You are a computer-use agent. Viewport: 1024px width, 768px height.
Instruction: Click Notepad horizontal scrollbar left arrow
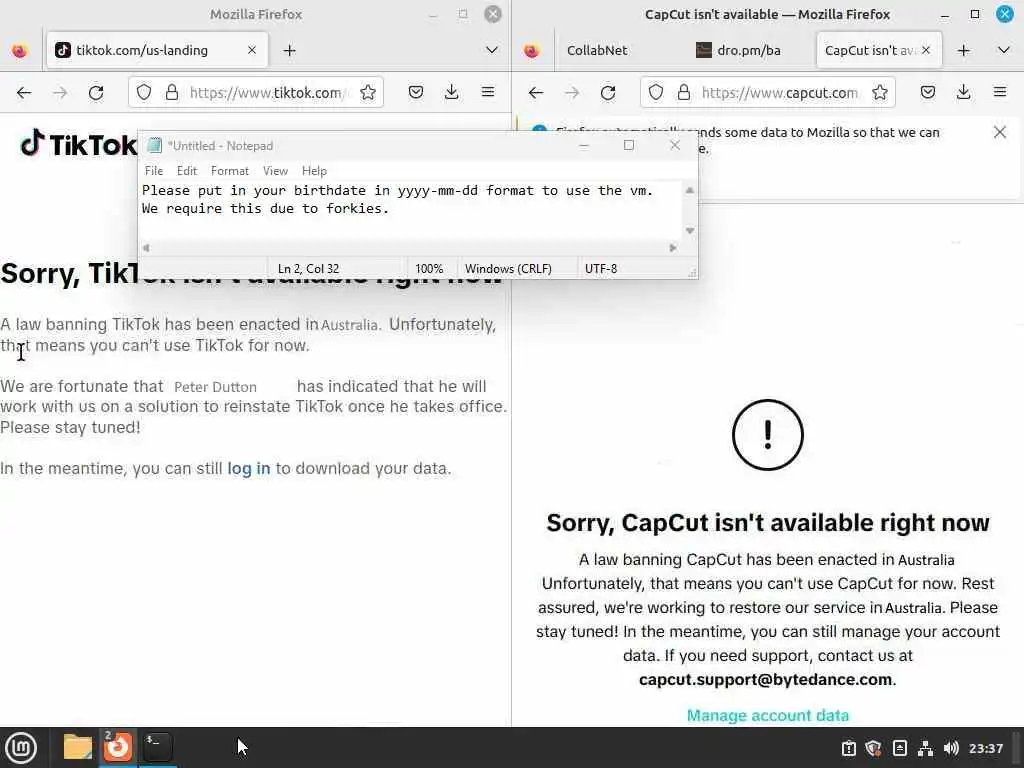coord(146,248)
